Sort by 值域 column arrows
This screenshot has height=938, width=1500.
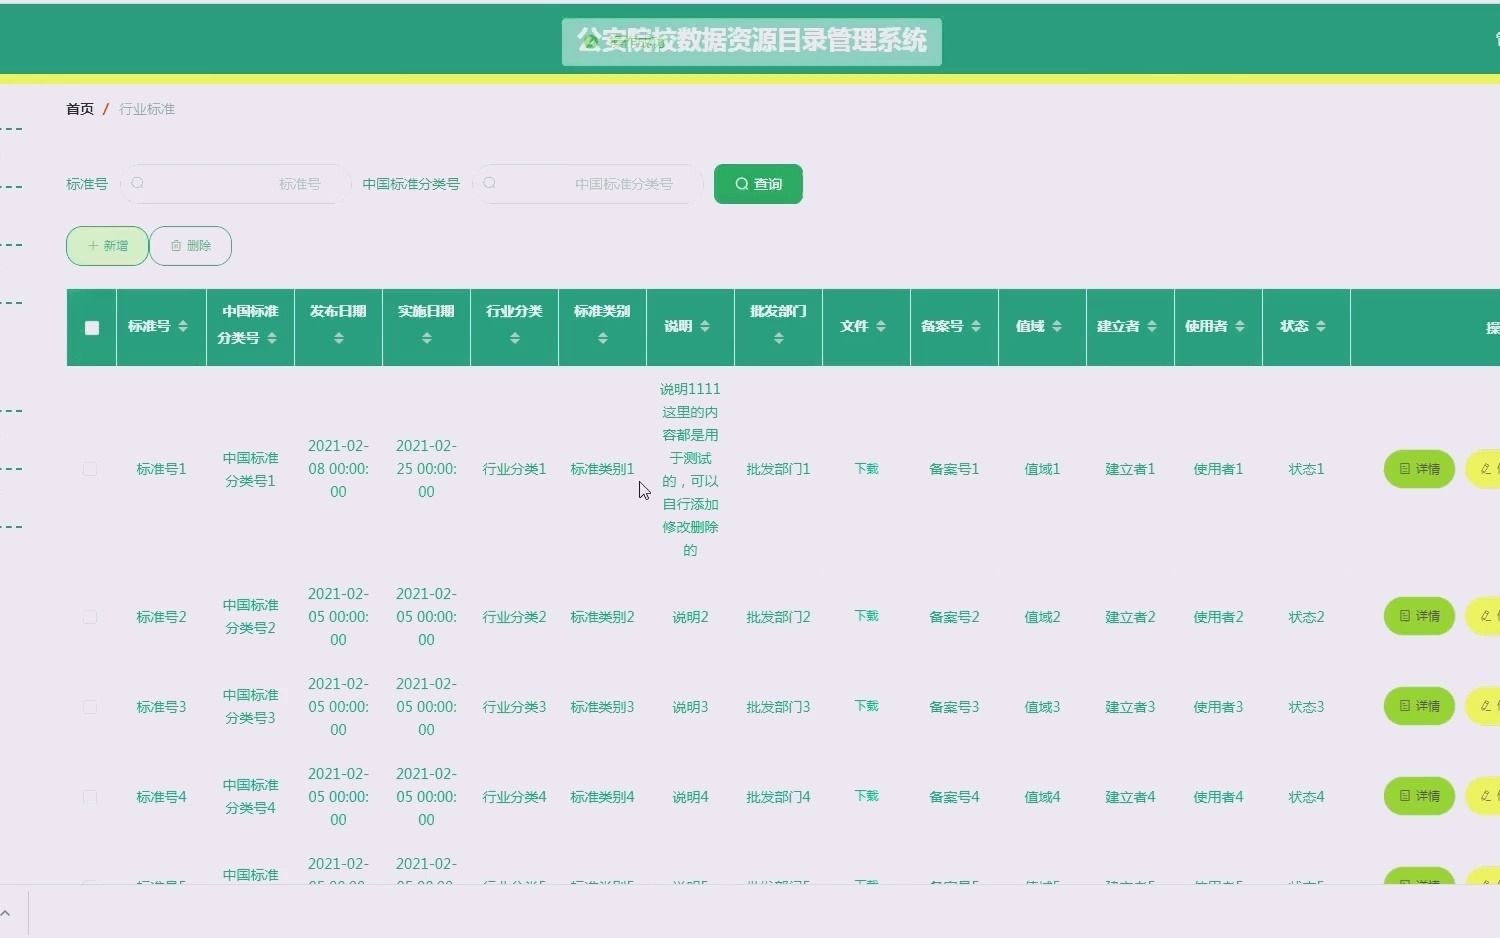[1057, 327]
